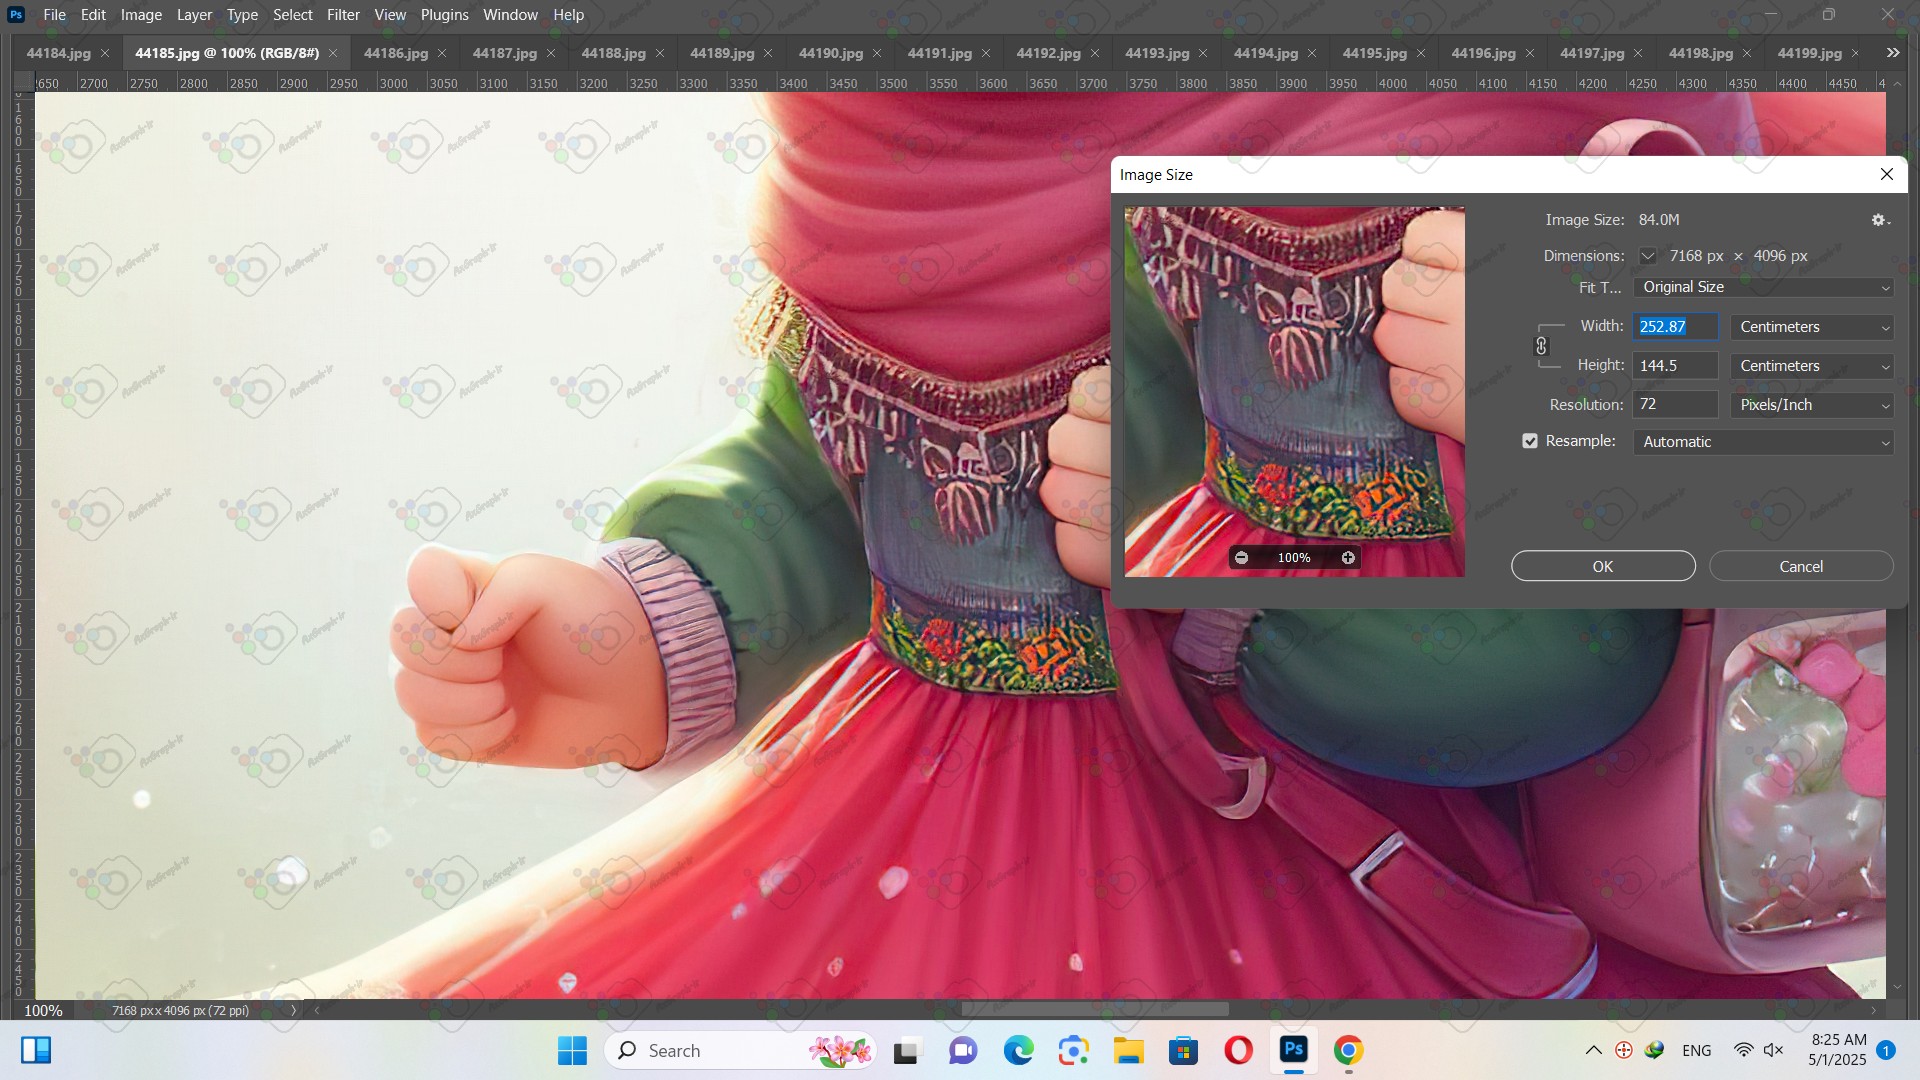
Task: Open the Resample Automatic dropdown
Action: tap(1764, 442)
